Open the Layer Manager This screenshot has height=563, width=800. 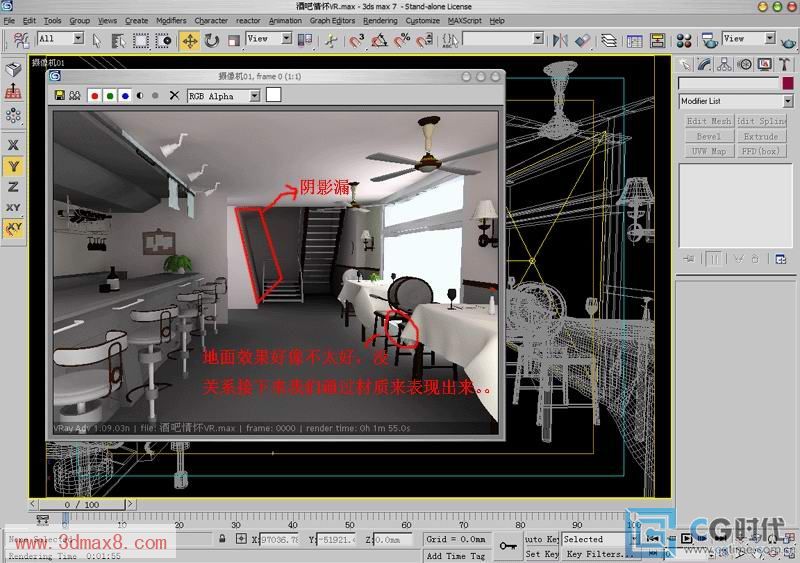tap(608, 40)
